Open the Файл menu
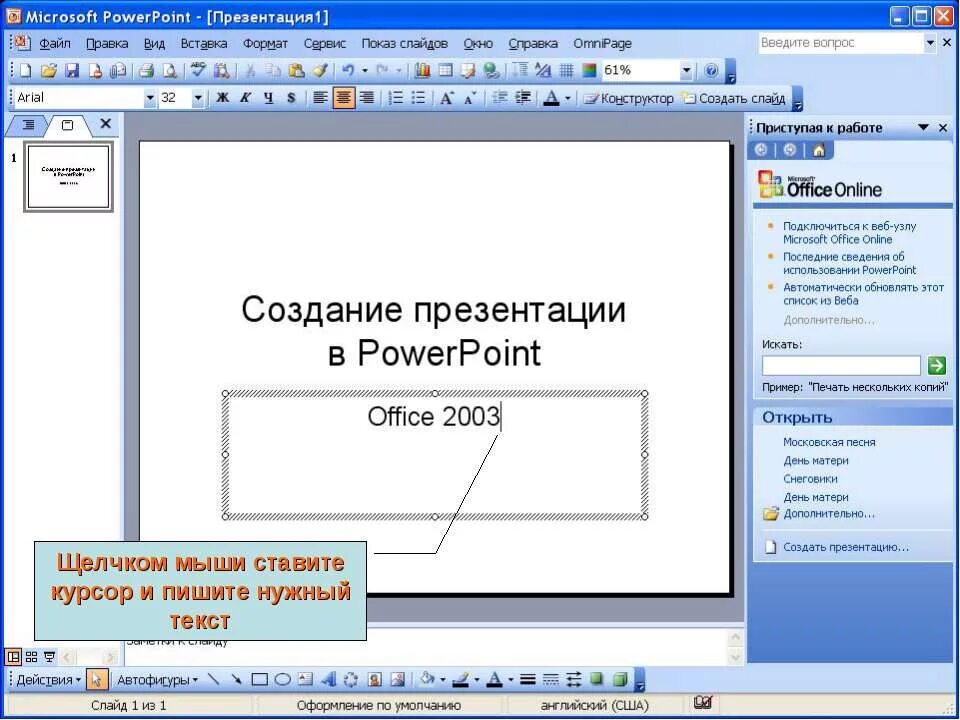This screenshot has height=720, width=960. (55, 43)
